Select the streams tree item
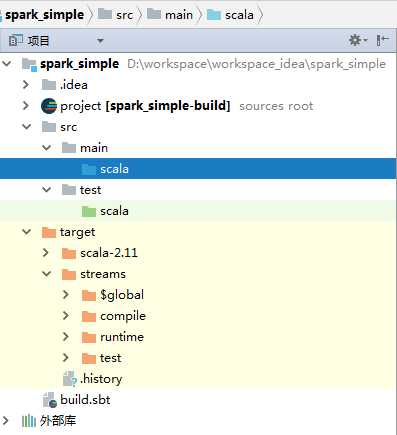 103,274
